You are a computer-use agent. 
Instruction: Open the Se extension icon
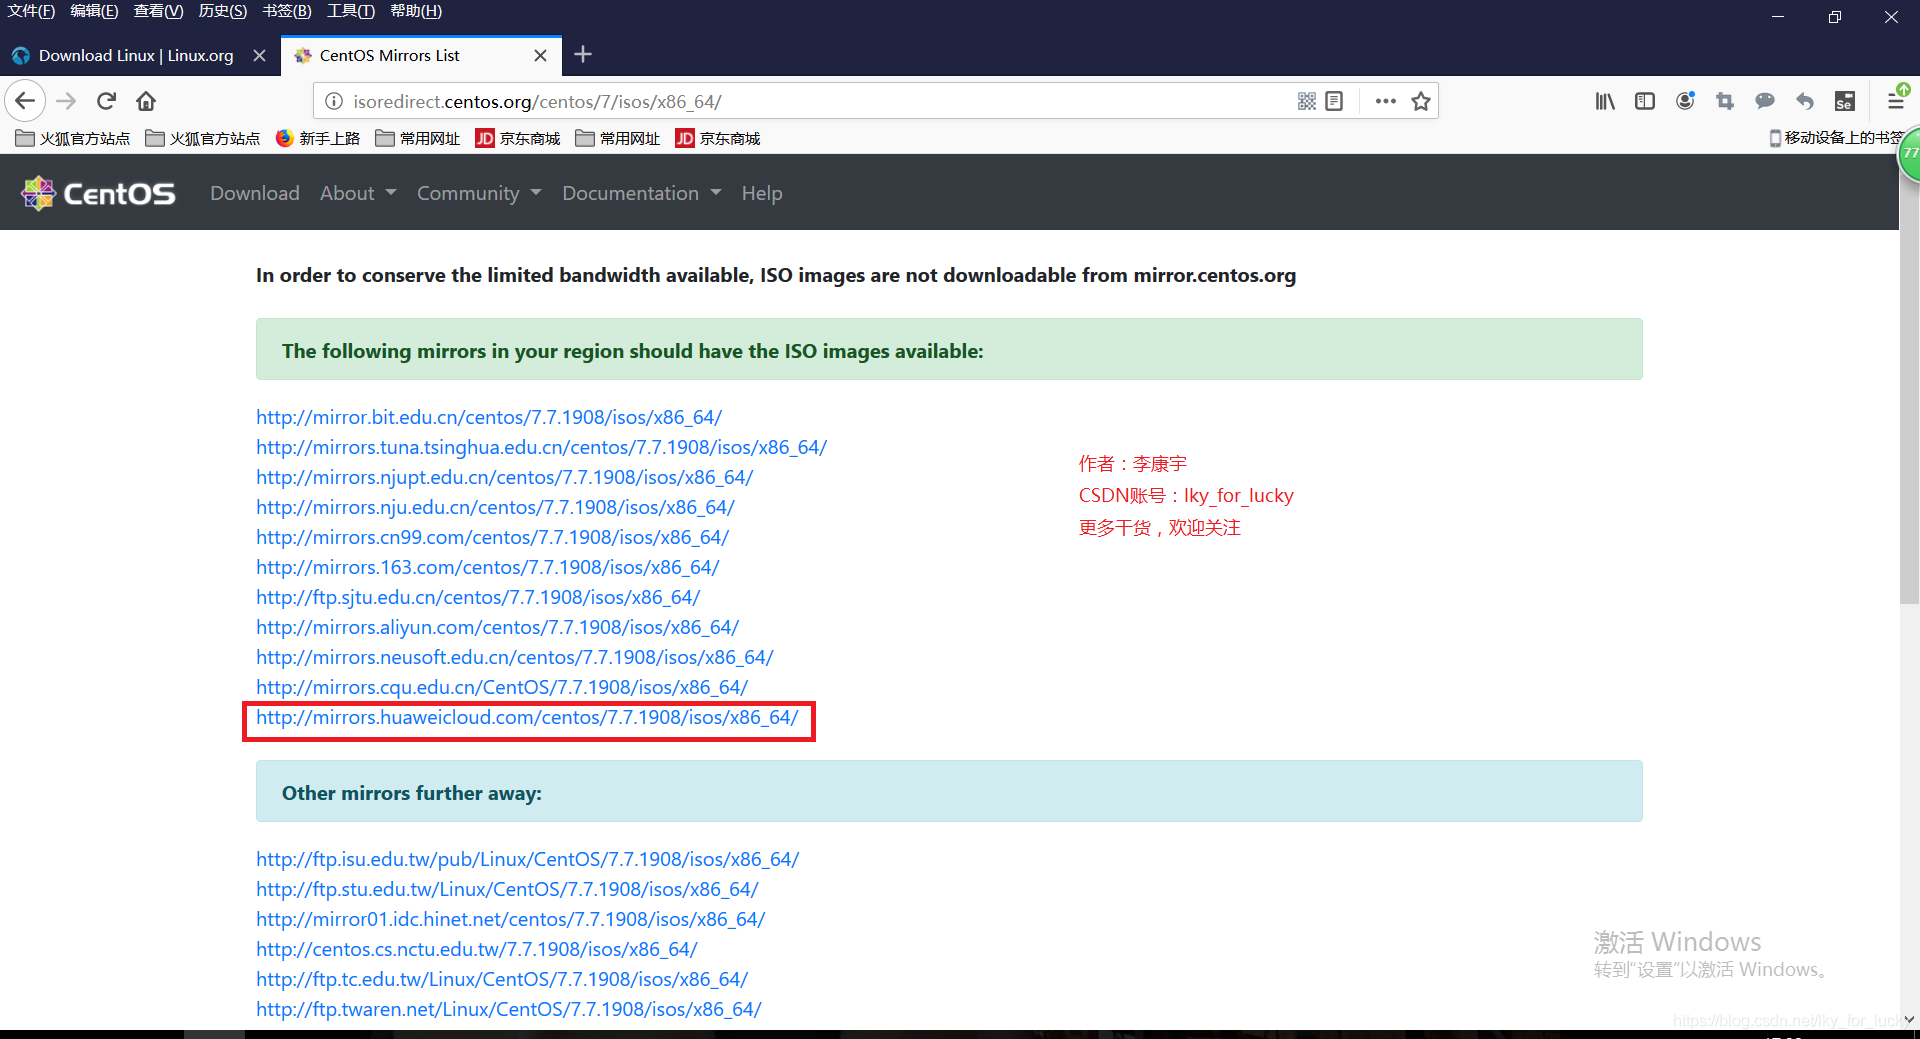(1845, 101)
